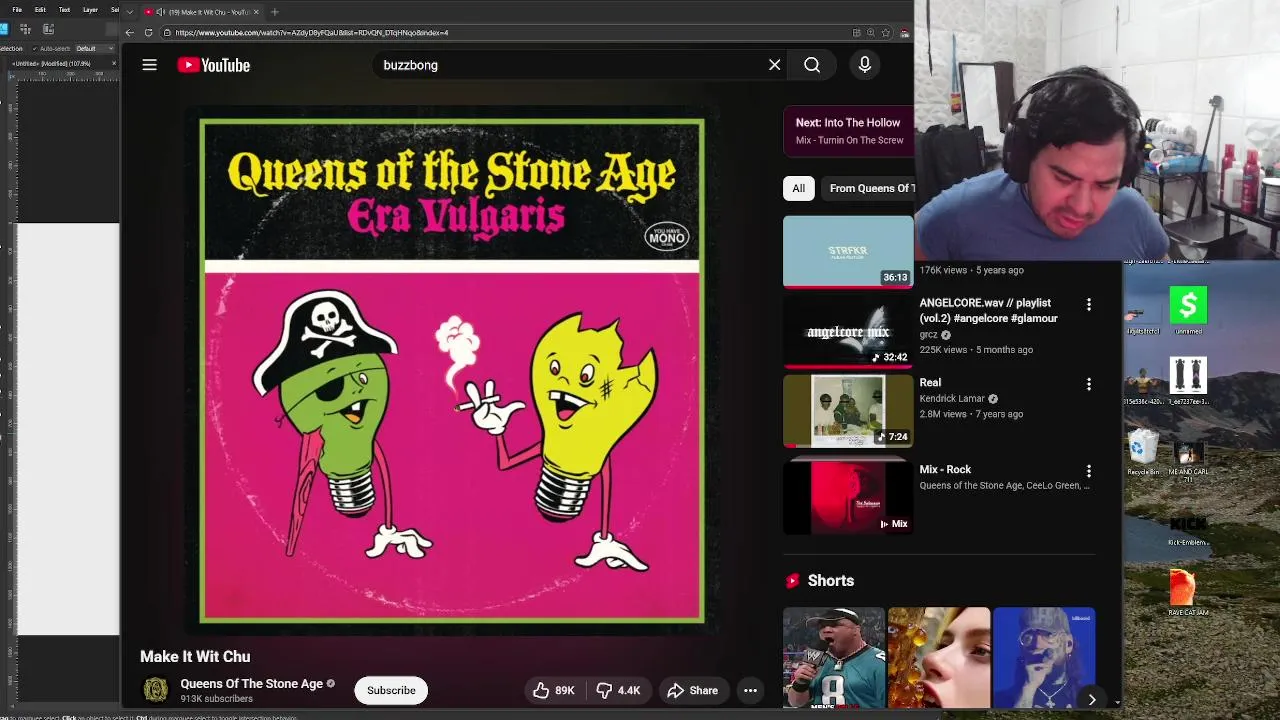Screen dimensions: 1280x720
Task: Click the zoom magnifier icon in address bar
Action: pyautogui.click(x=870, y=32)
